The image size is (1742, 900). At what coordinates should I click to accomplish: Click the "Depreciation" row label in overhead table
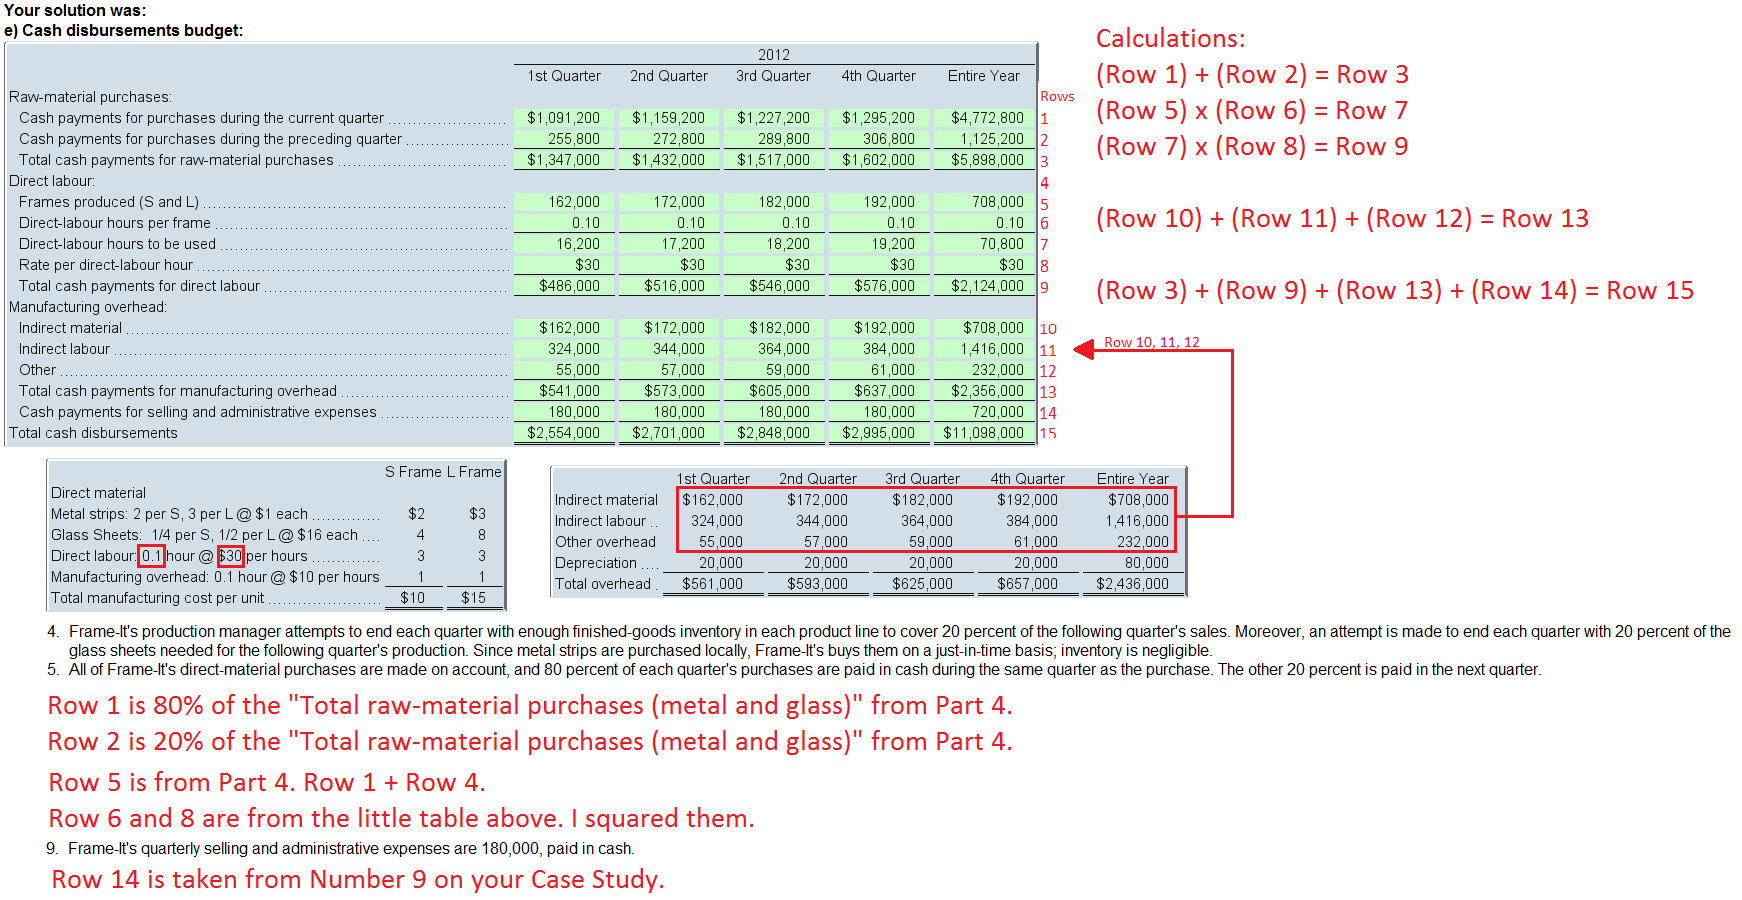point(596,563)
